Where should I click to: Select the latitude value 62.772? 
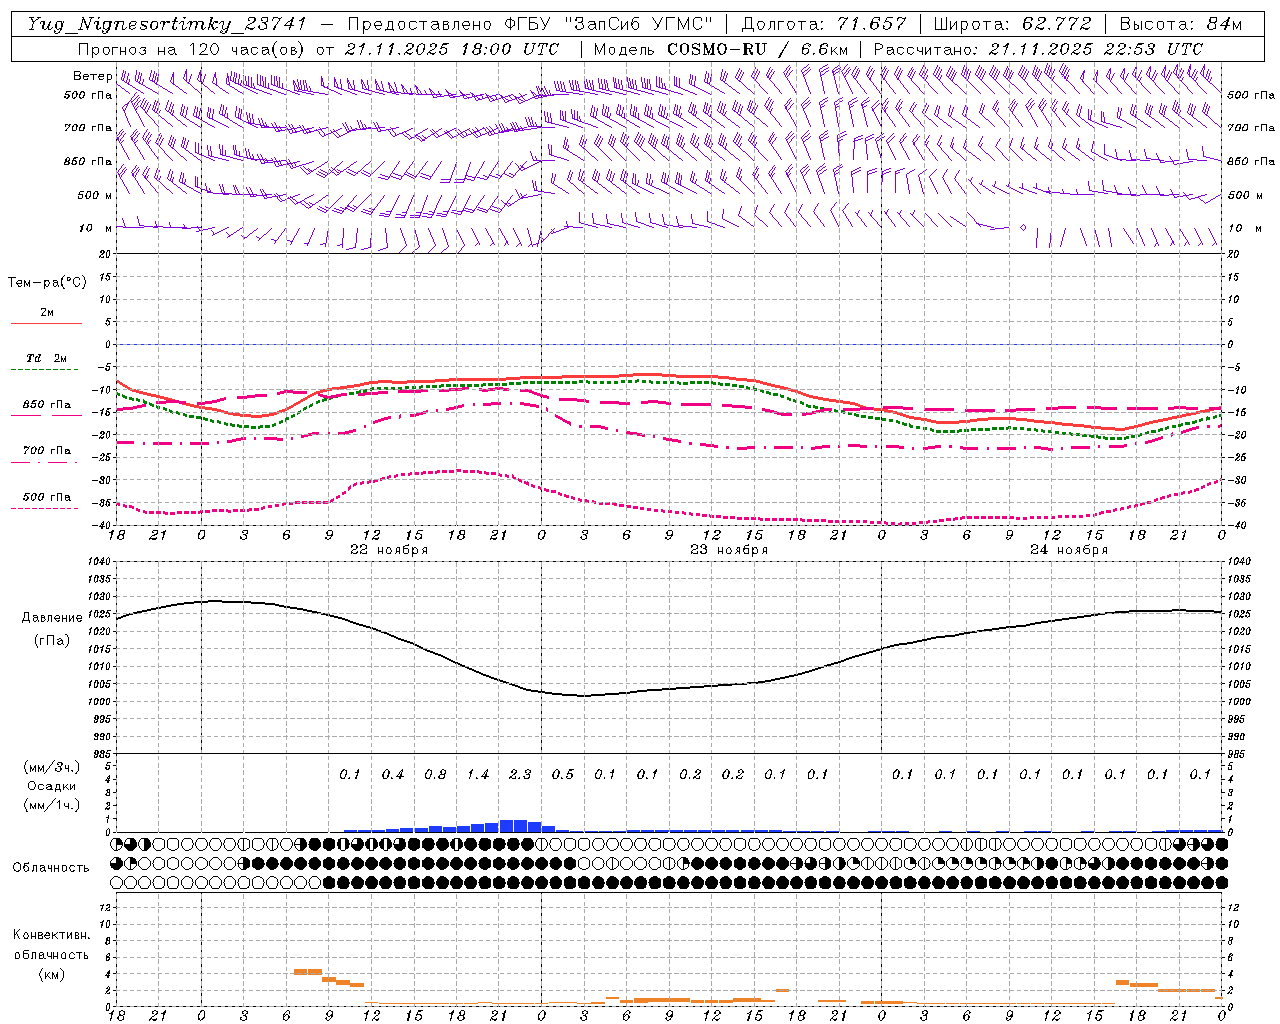[x=1056, y=24]
